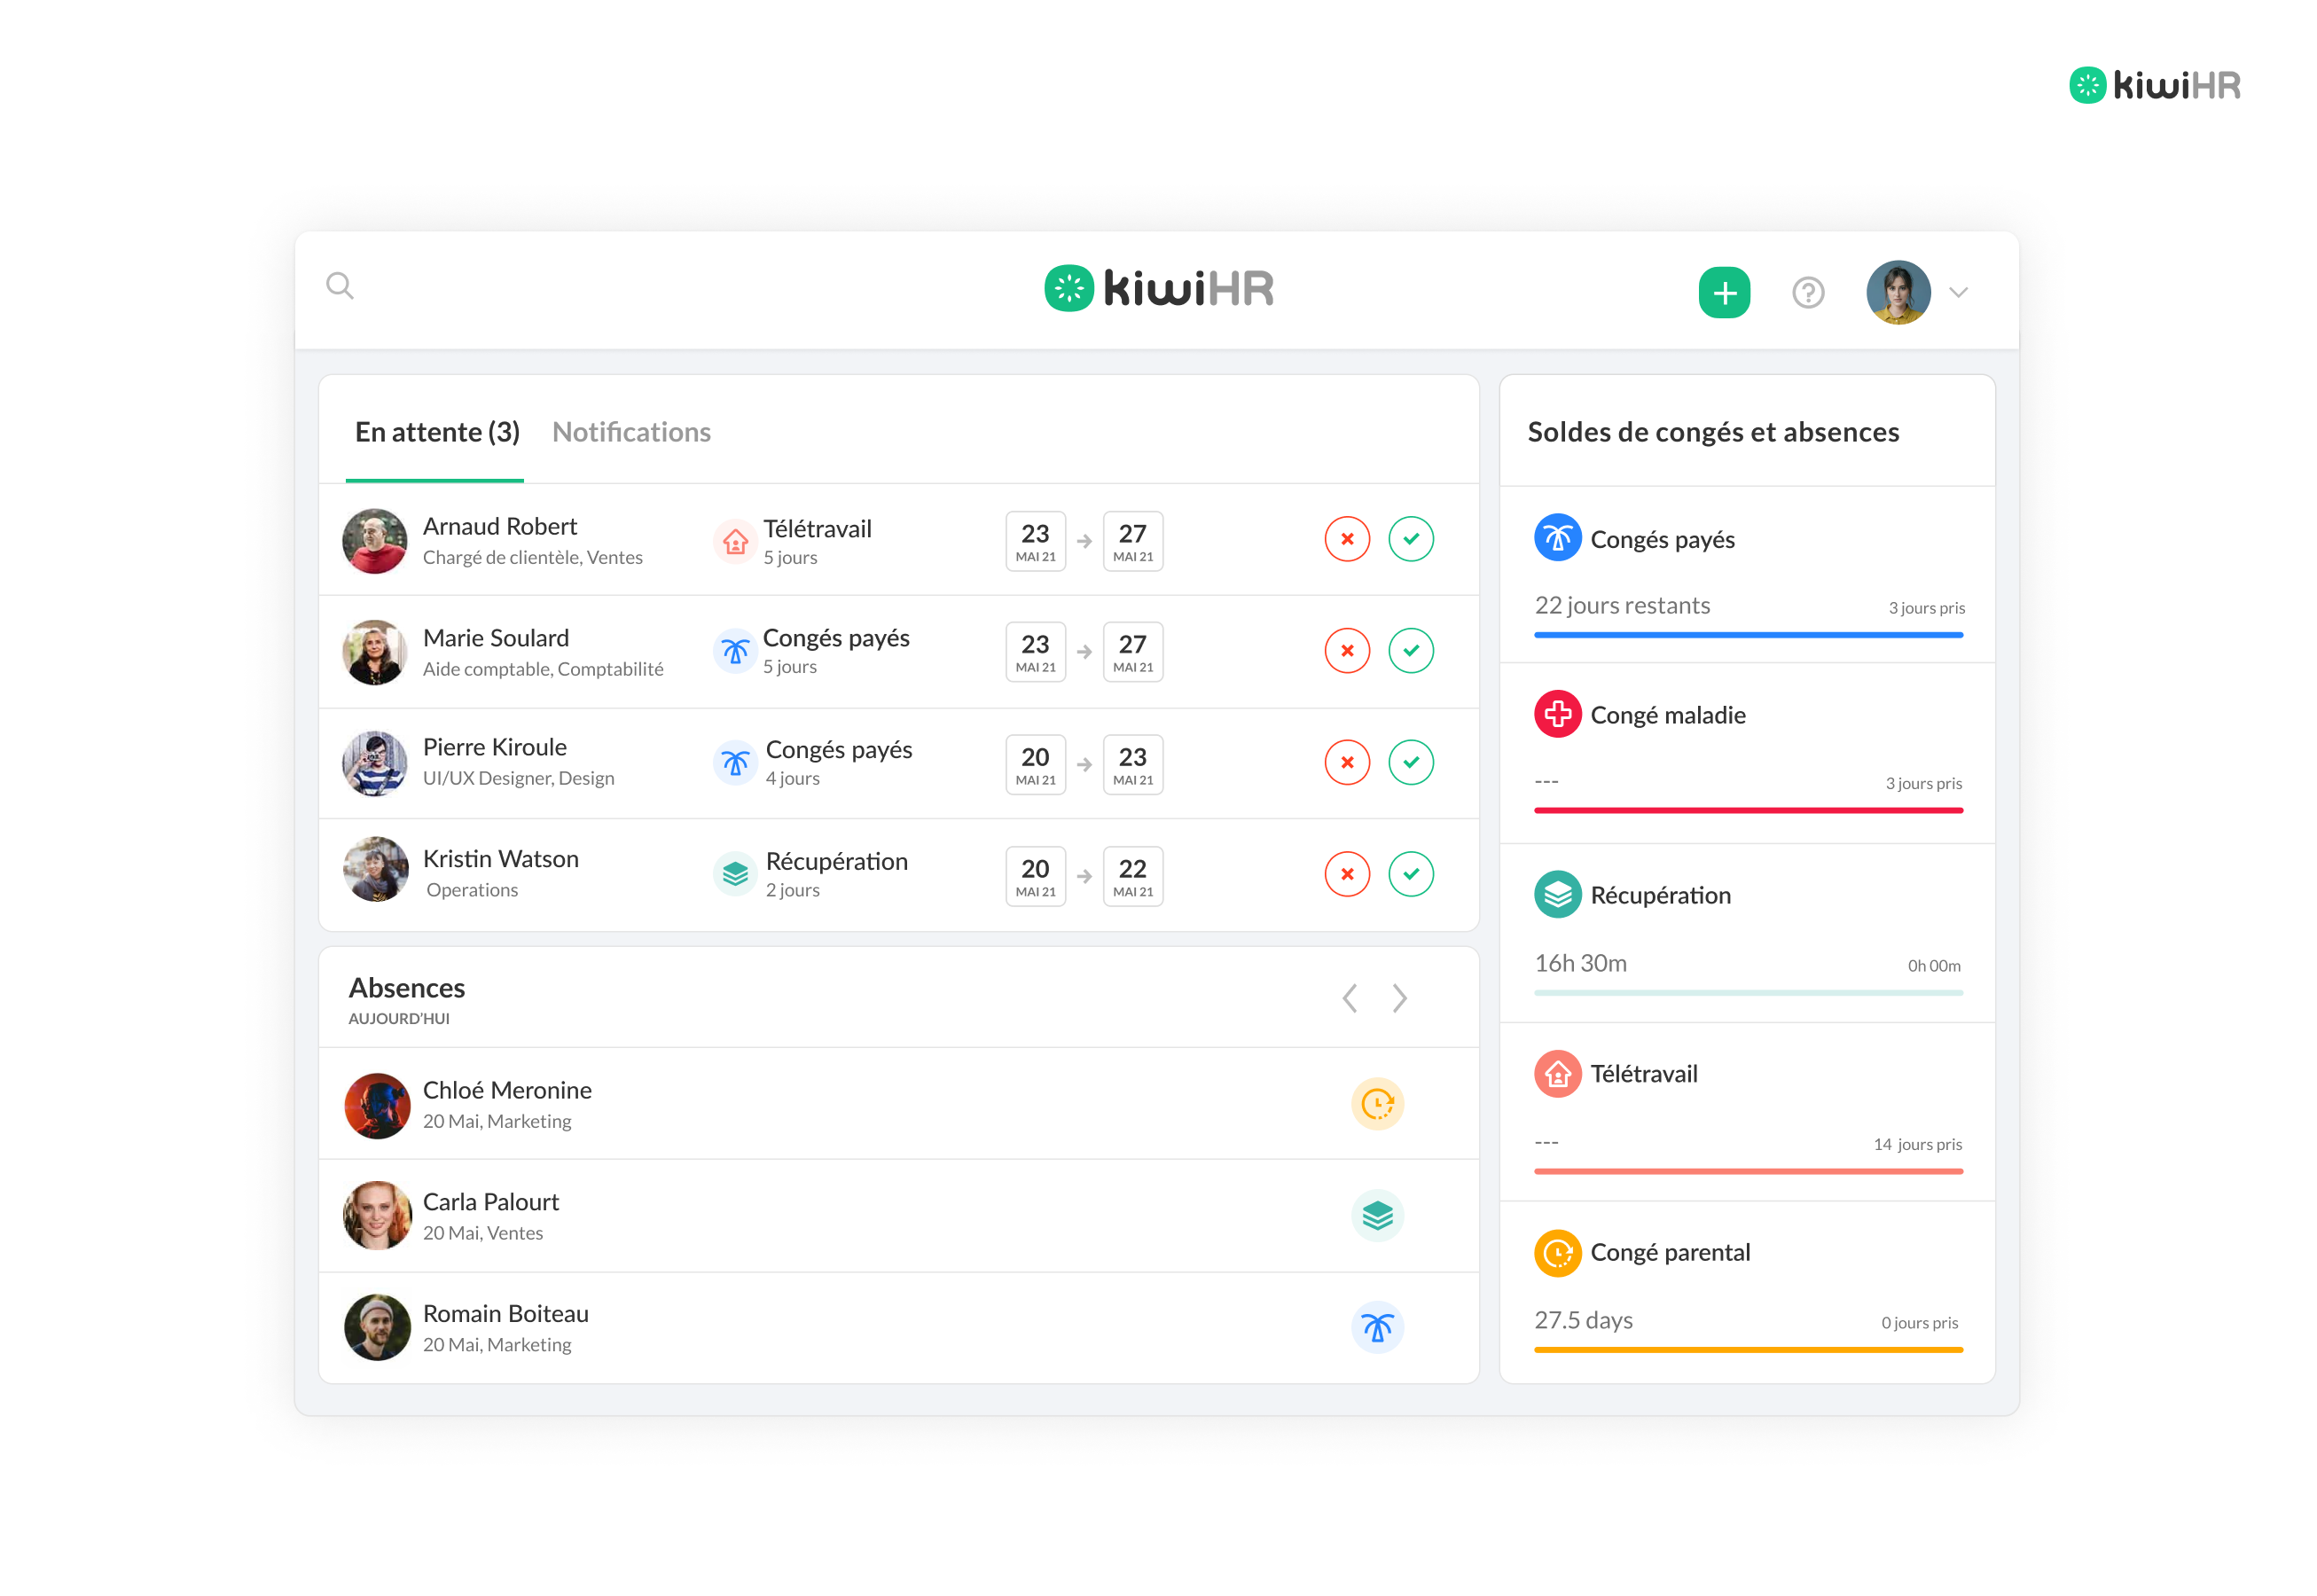Click Carla Palourt's Récupération layers icon

tap(1377, 1216)
